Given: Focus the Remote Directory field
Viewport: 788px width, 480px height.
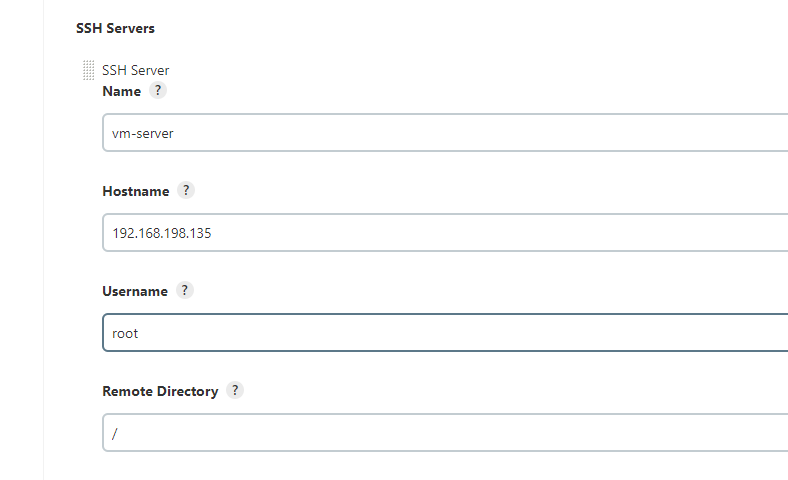Looking at the screenshot, I should click(x=445, y=433).
